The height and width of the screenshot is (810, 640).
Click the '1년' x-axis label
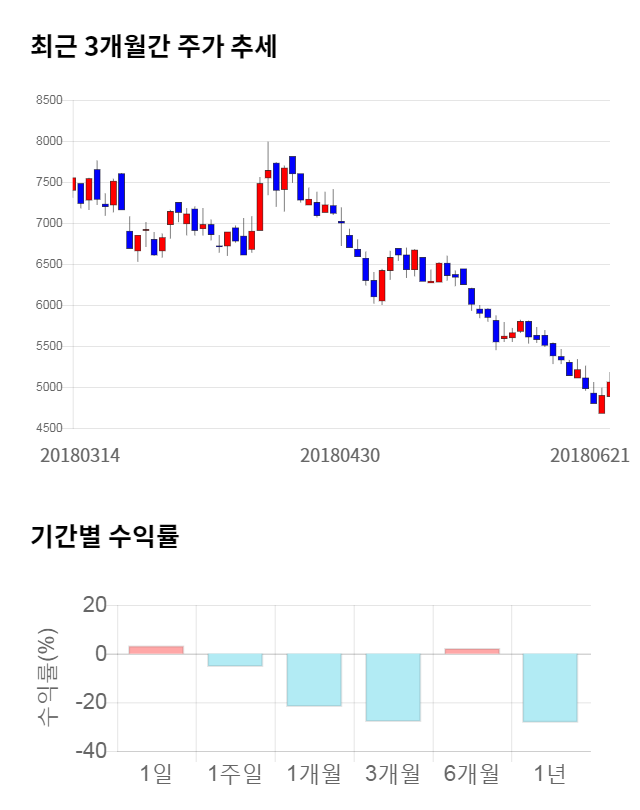pyautogui.click(x=550, y=773)
